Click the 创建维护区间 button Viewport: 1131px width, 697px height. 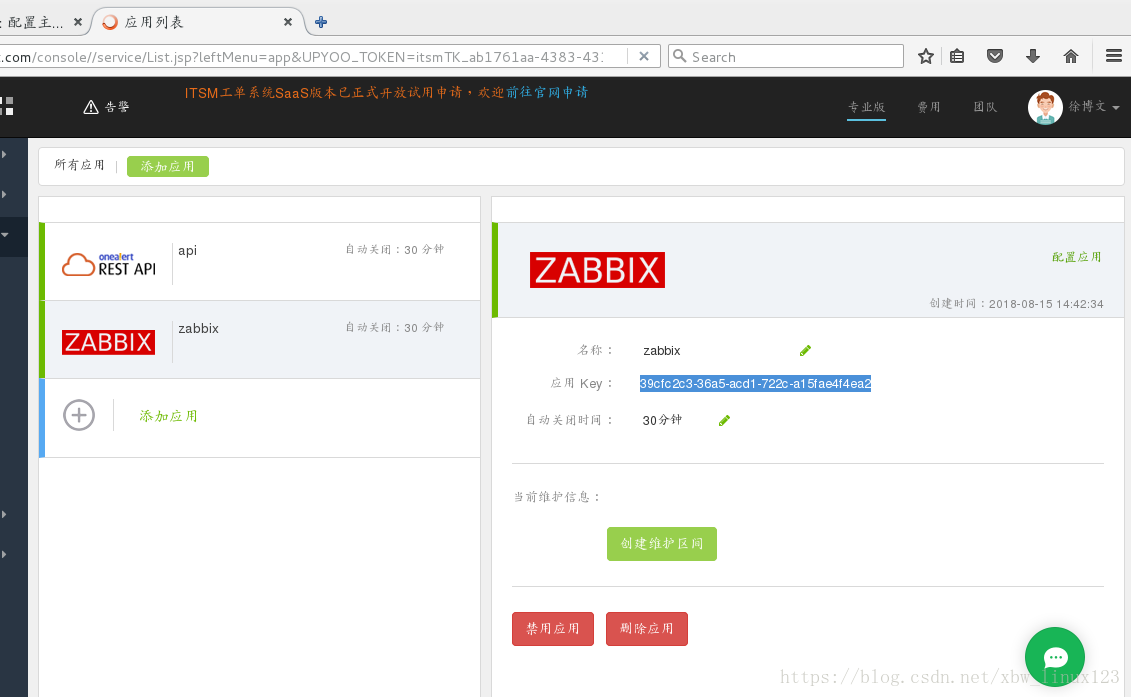(661, 544)
